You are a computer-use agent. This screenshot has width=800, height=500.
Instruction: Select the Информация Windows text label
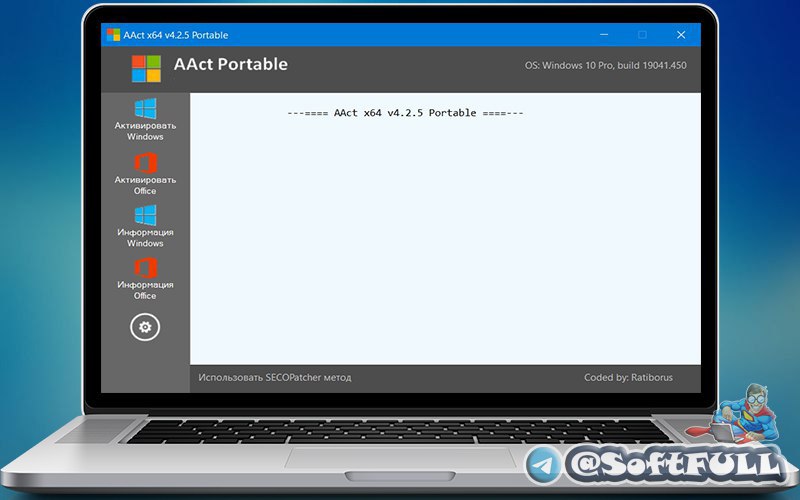coord(145,237)
